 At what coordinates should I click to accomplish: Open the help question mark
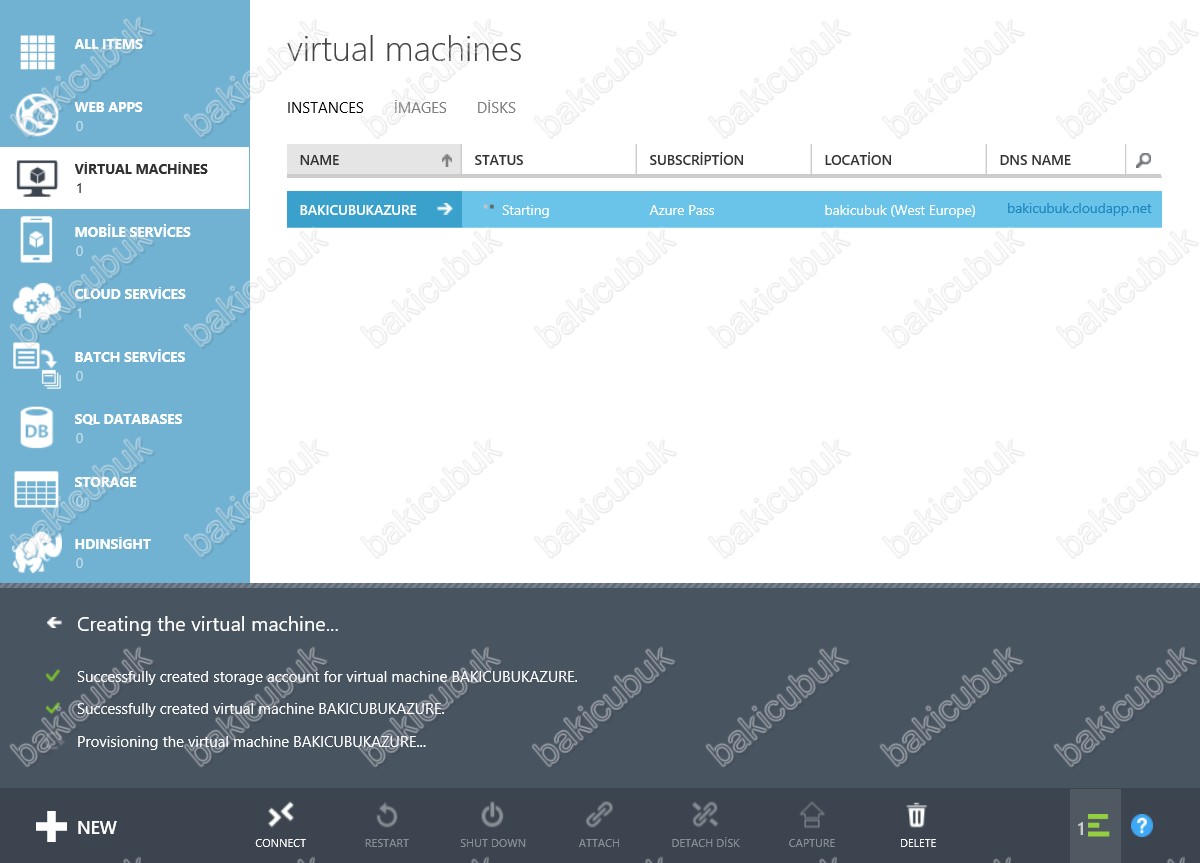point(1142,826)
